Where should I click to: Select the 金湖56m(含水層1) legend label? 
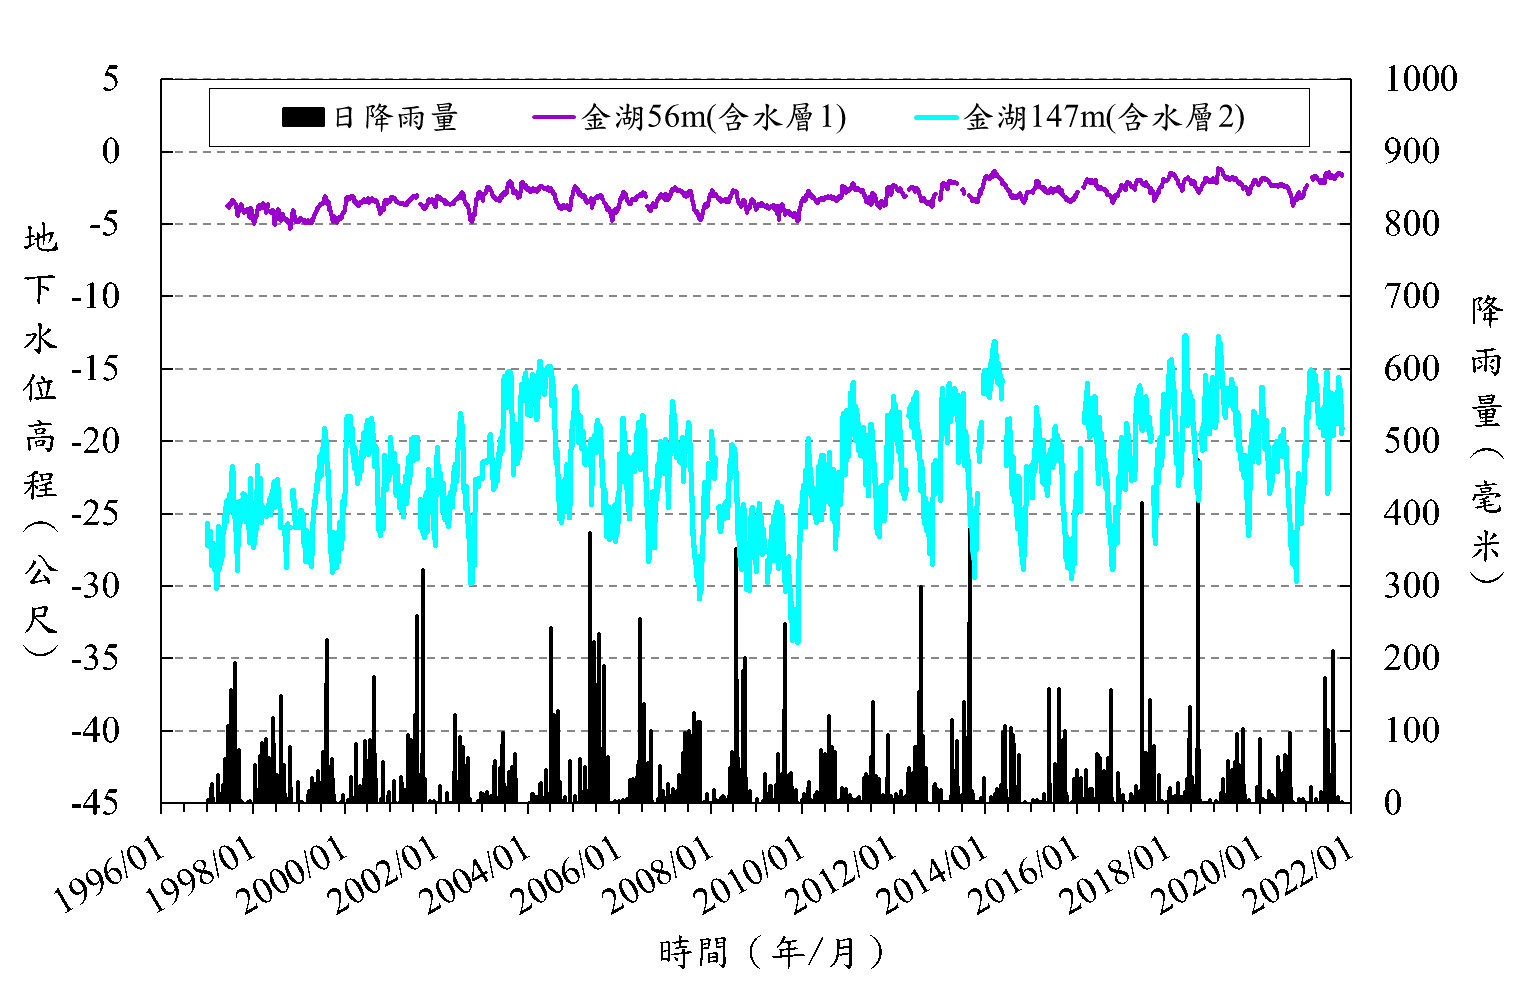[x=714, y=118]
